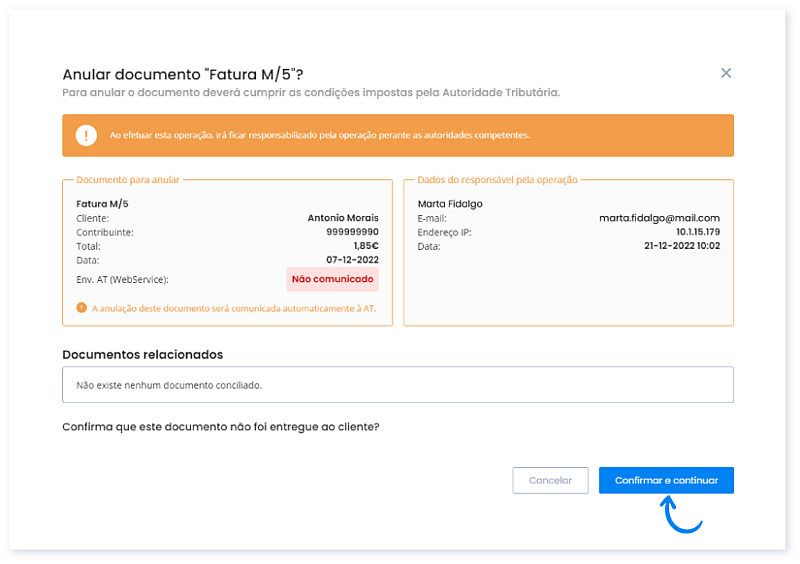The width and height of the screenshot is (800, 564).
Task: Click the orange info icon beside AT notice
Action: (82, 308)
